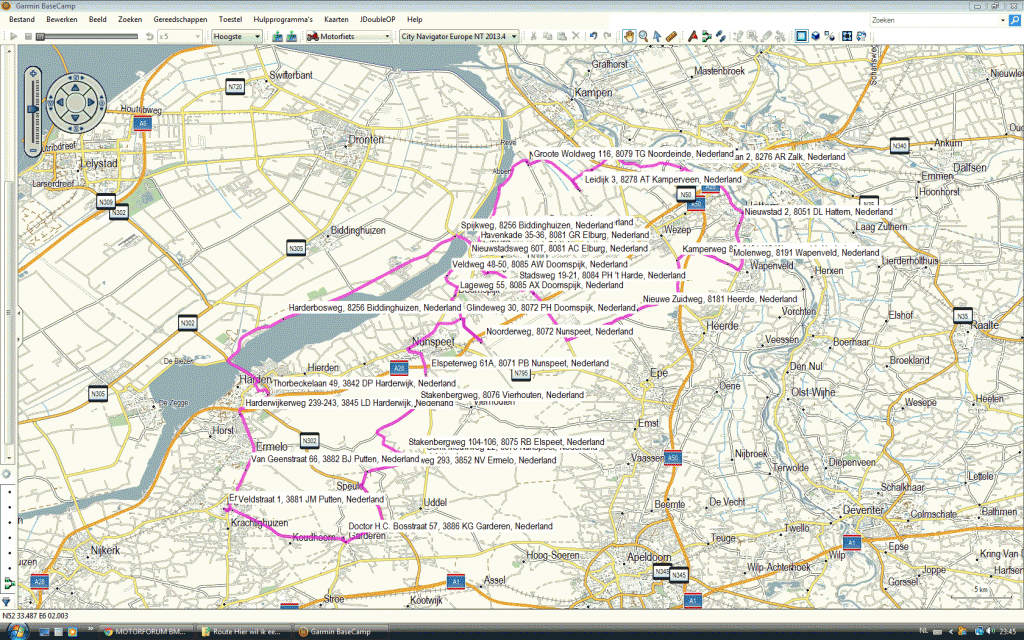
Task: Select the New Route tool
Action: 707,37
